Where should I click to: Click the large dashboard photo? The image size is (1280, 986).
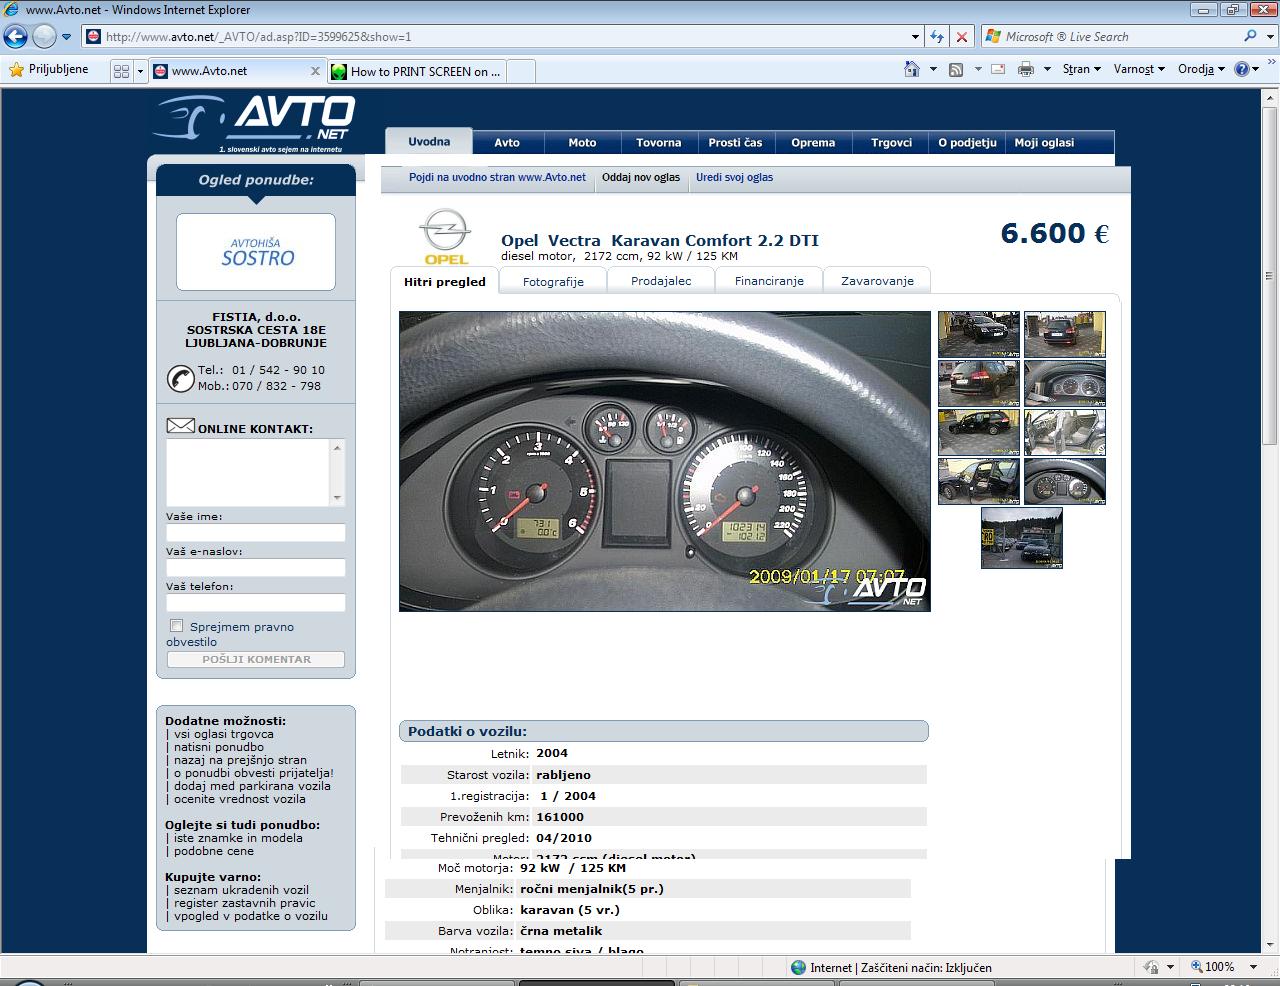[x=665, y=461]
